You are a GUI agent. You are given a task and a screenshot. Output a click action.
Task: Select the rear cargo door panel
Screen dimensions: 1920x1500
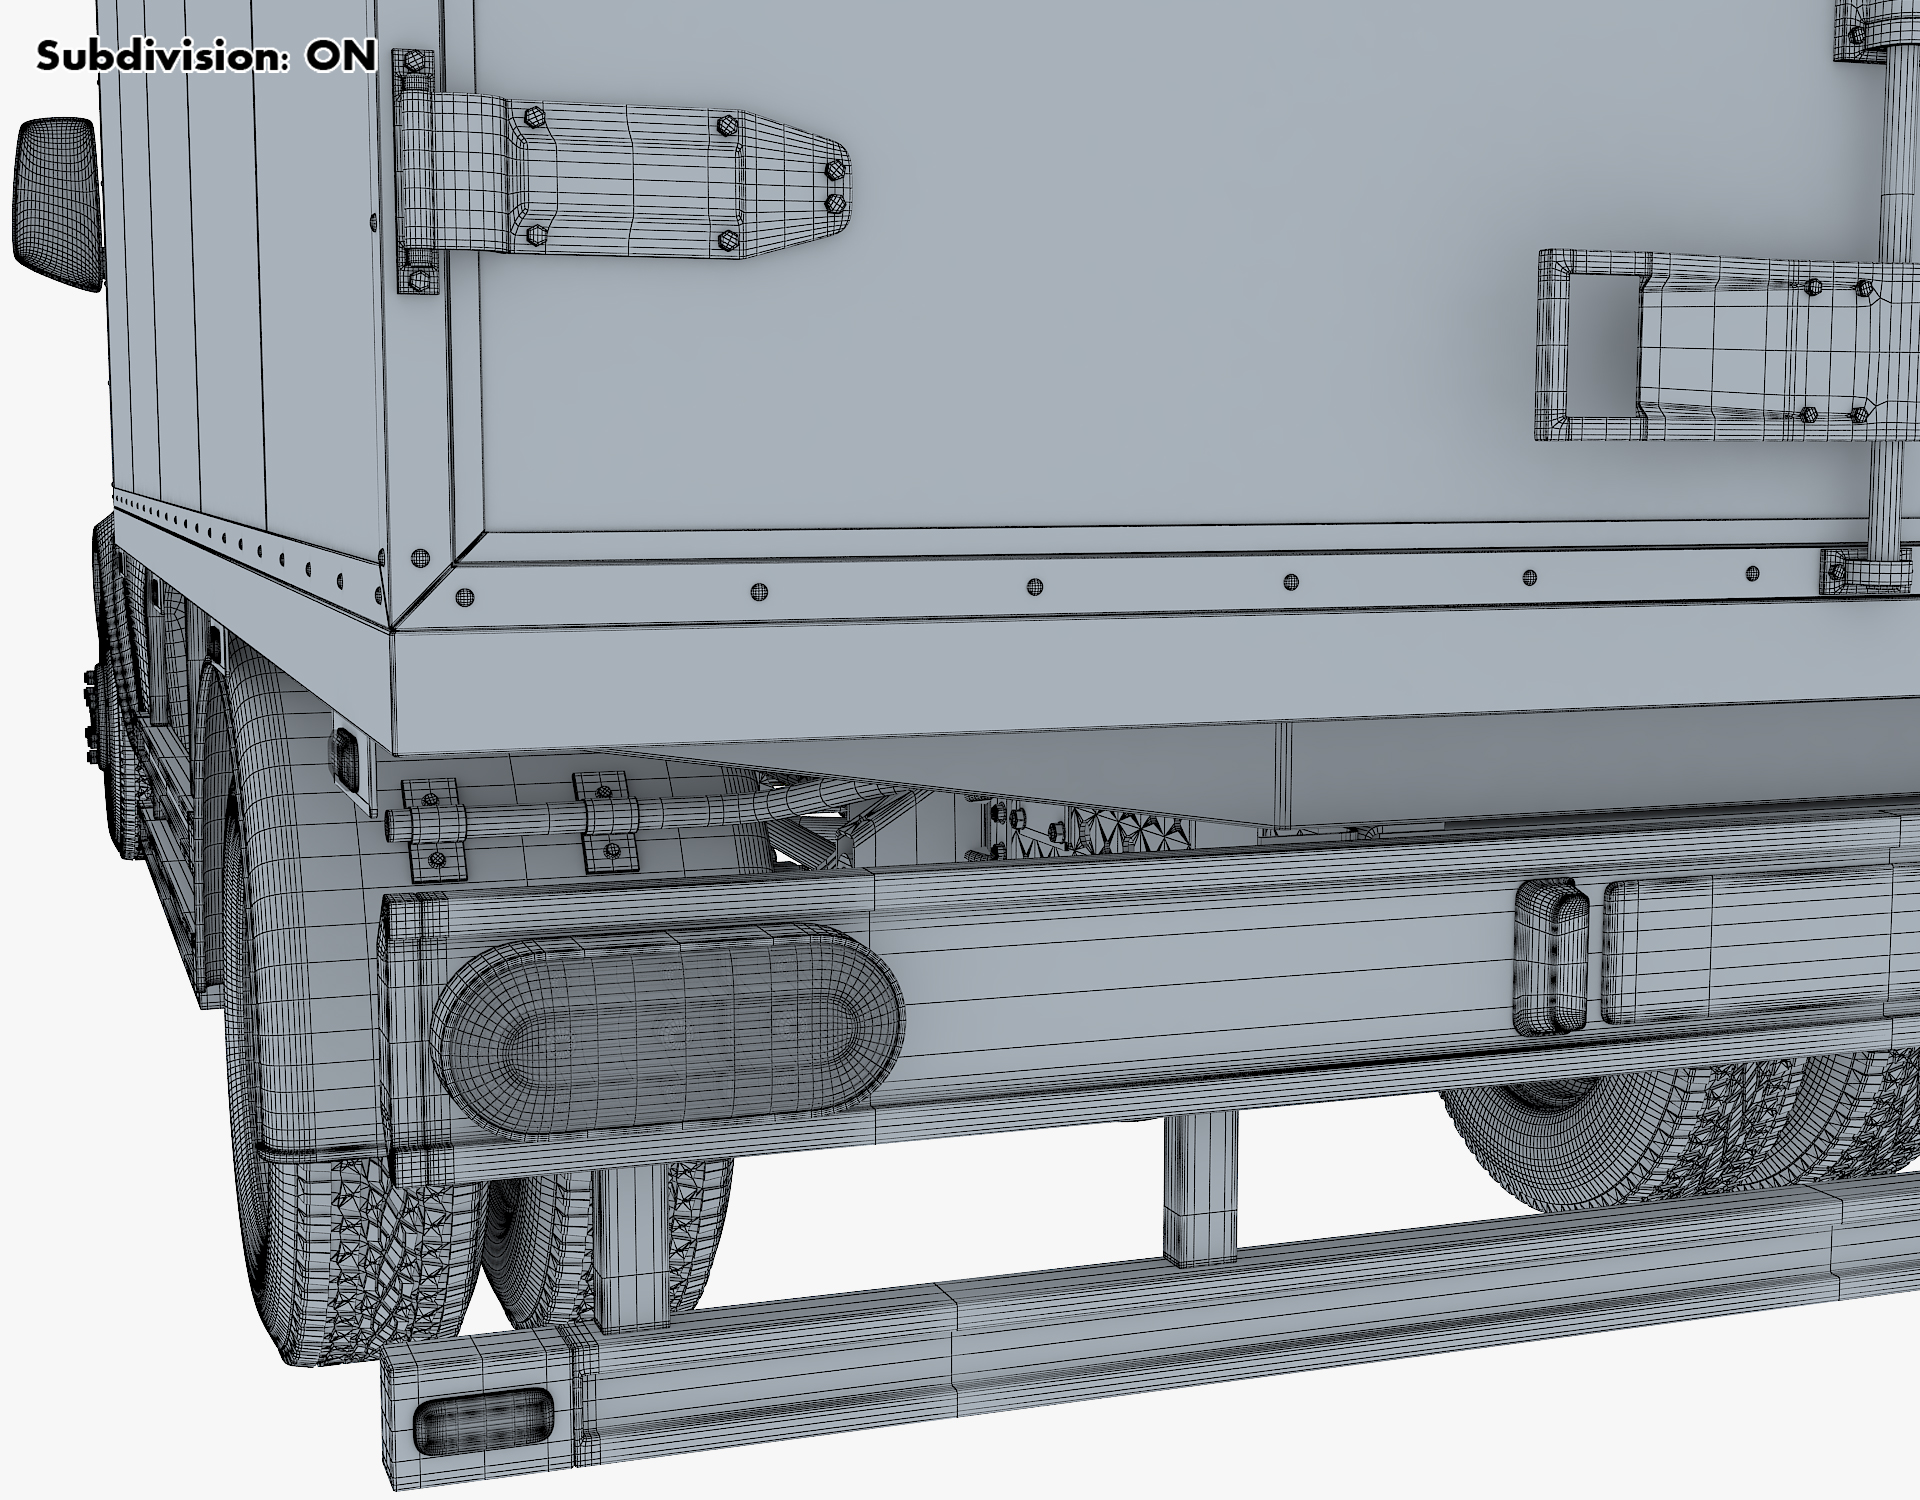(1100, 300)
